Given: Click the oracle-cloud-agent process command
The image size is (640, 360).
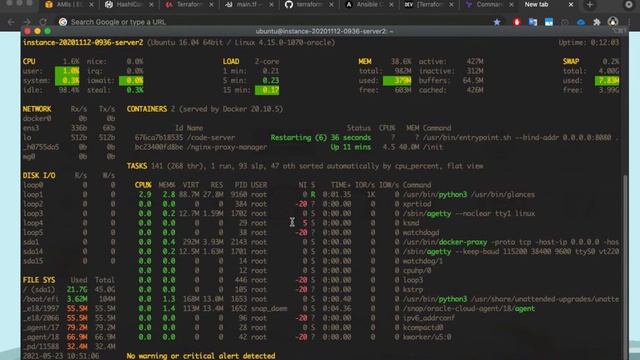Looking at the screenshot, I should point(469,309).
